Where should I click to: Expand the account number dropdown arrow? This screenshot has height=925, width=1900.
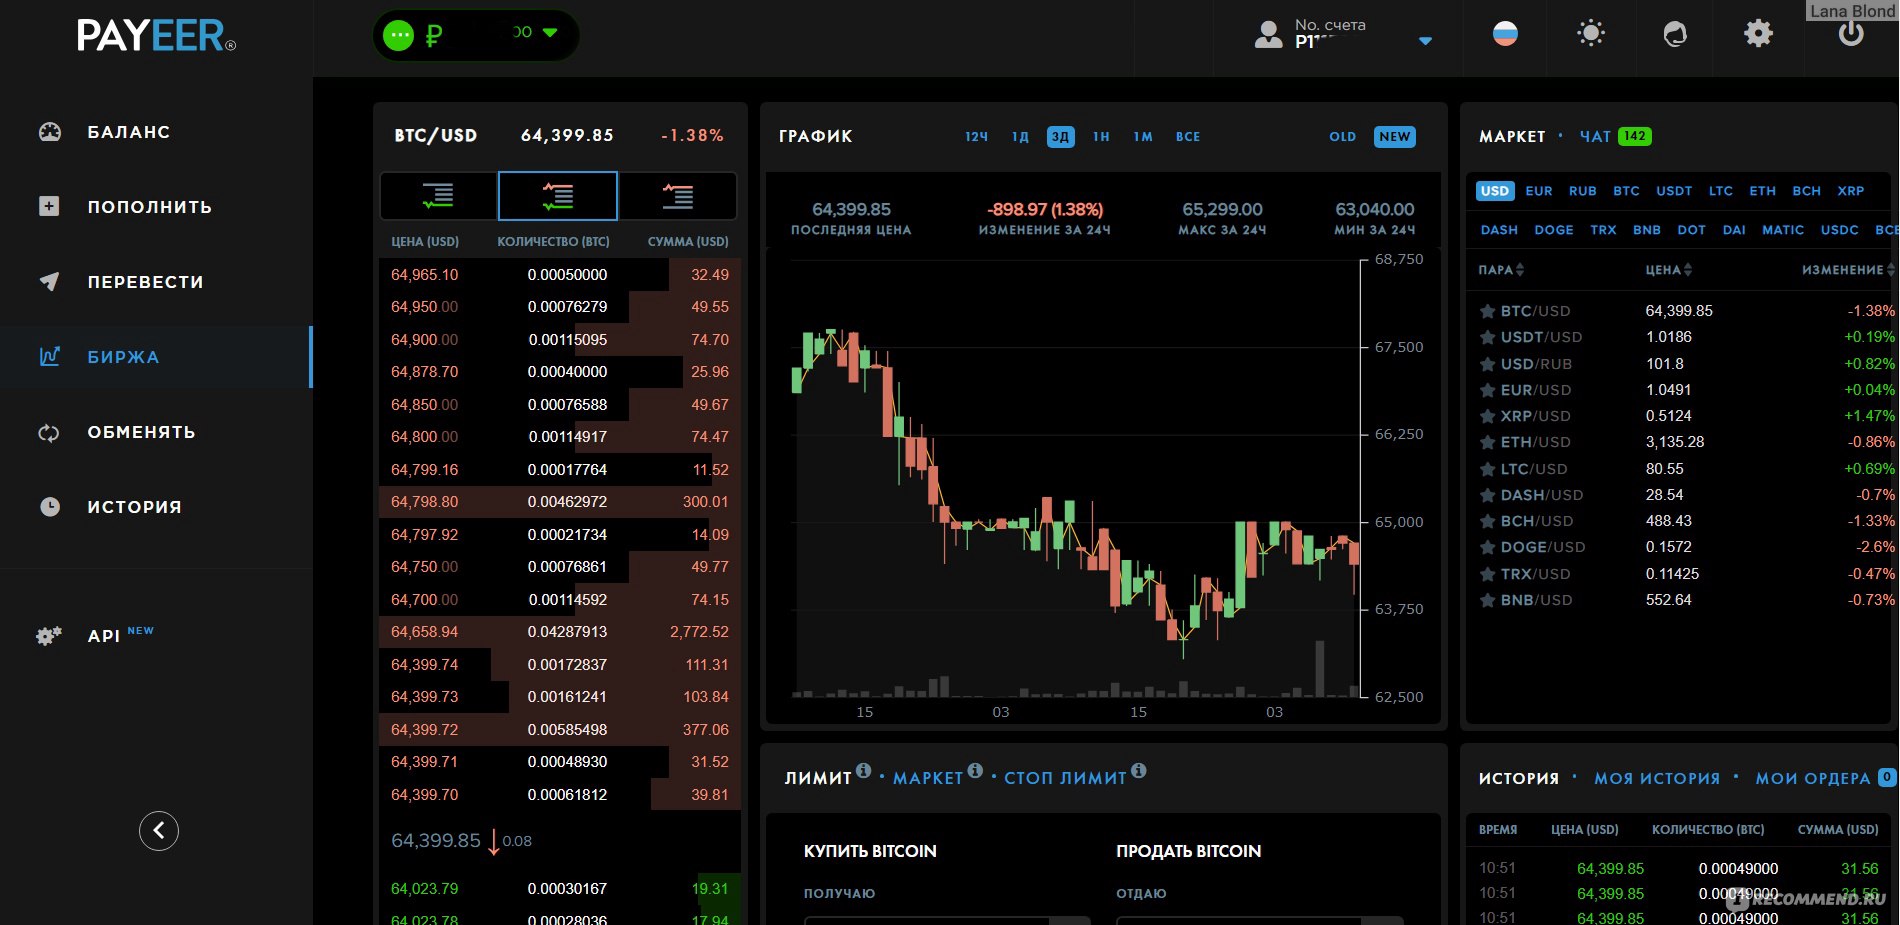pyautogui.click(x=1425, y=41)
